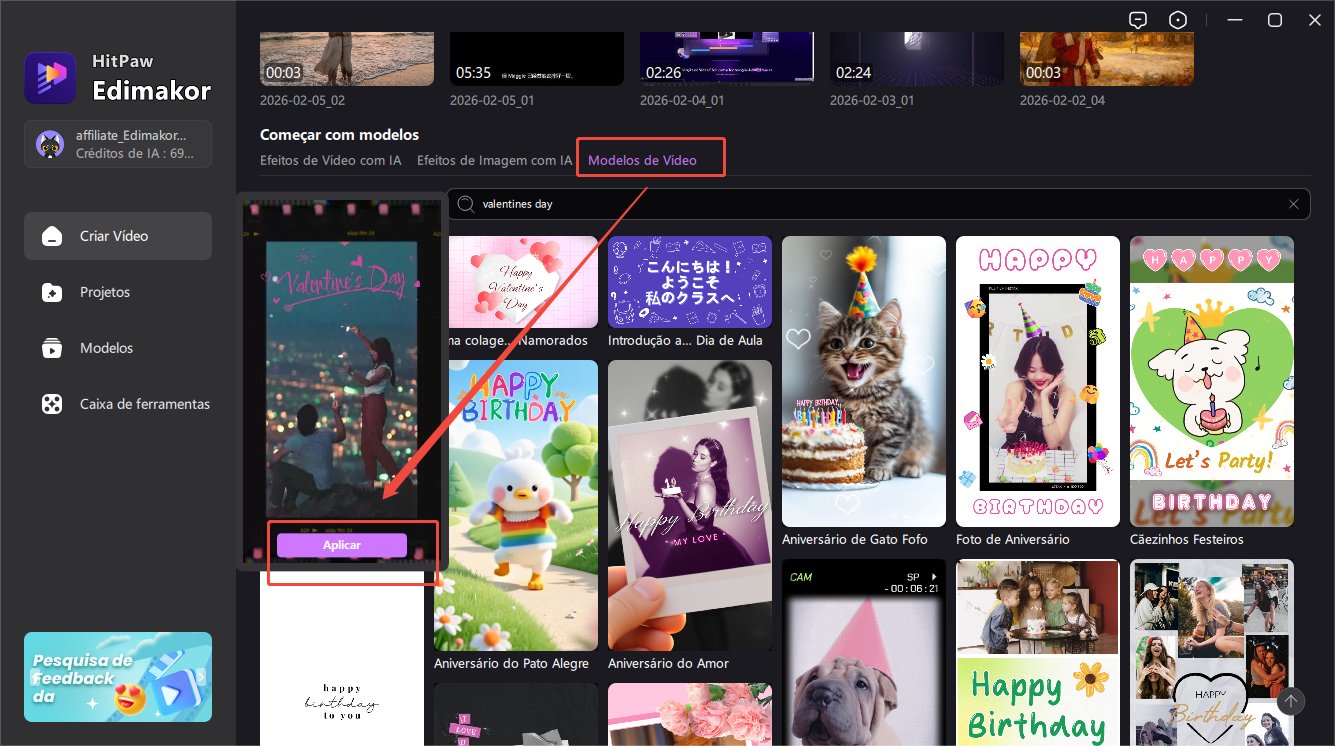Click the Modelos sidebar icon
Screen dimensions: 1335x746
51,349
